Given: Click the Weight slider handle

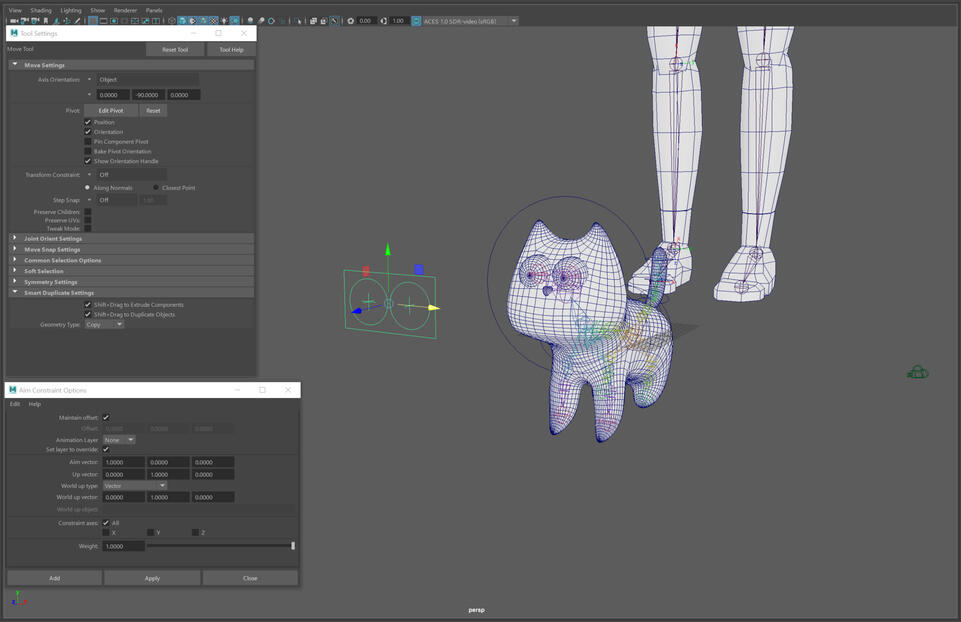Looking at the screenshot, I should pyautogui.click(x=293, y=546).
